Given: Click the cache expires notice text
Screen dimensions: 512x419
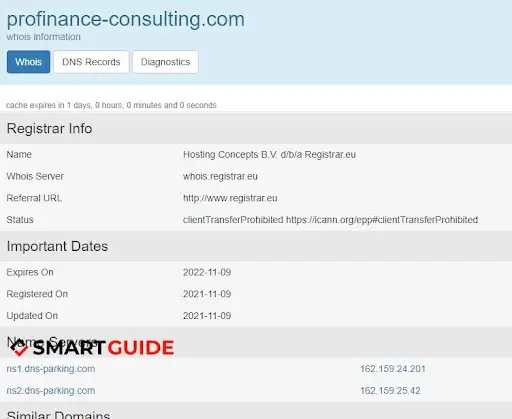Looking at the screenshot, I should (111, 105).
